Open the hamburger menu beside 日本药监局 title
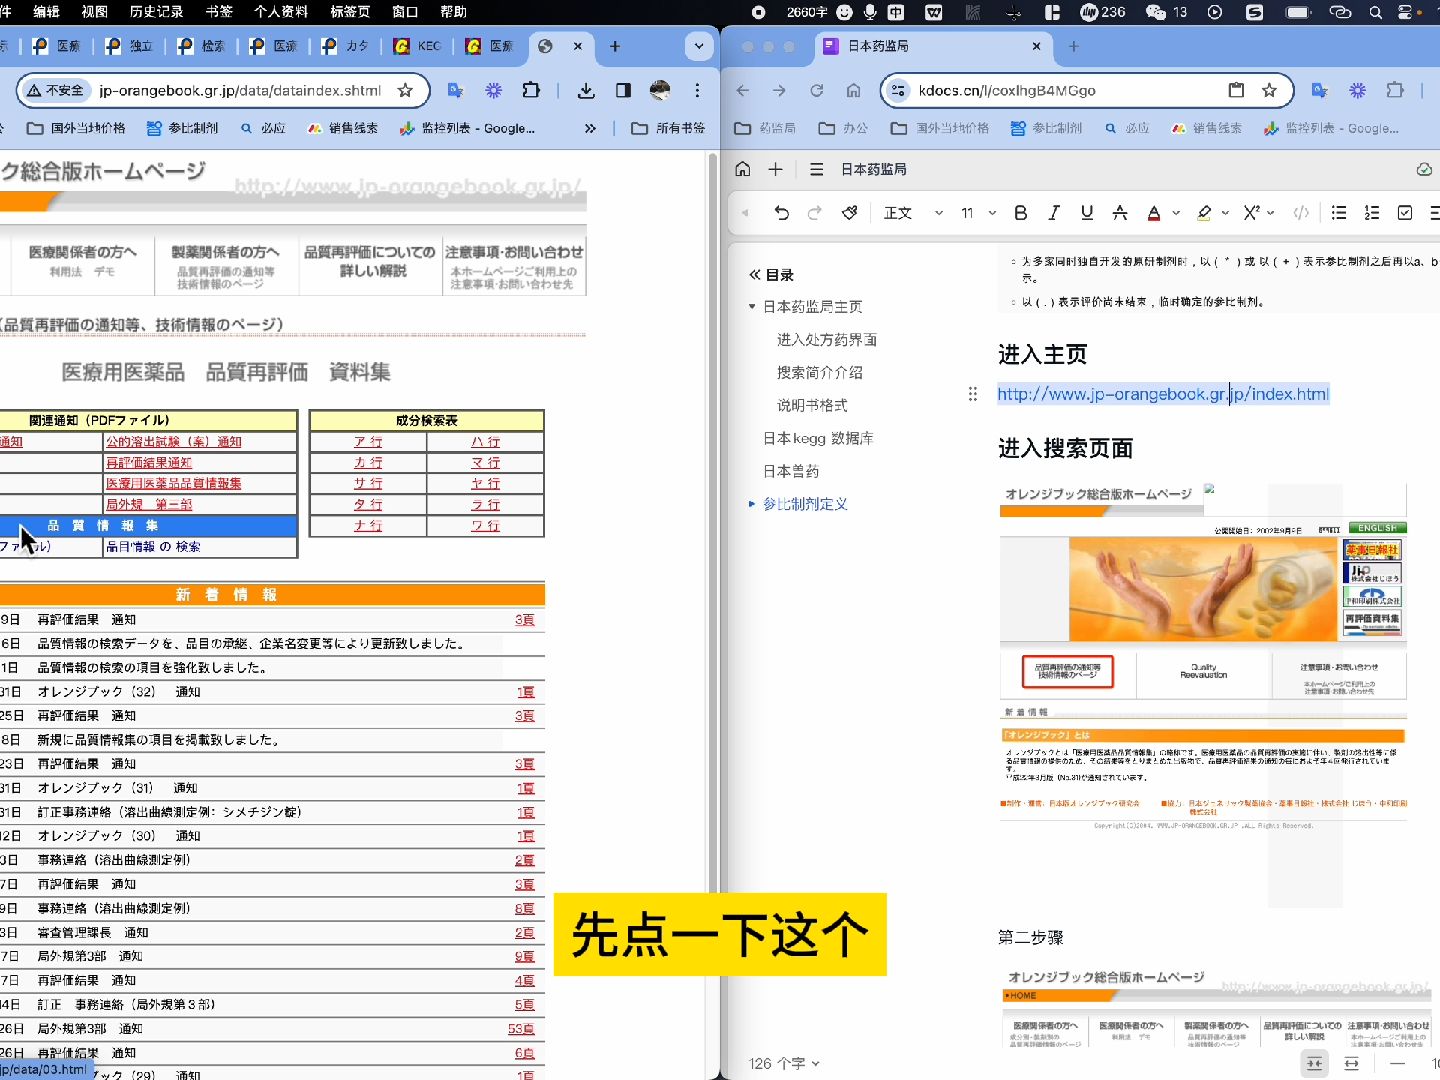The height and width of the screenshot is (1080, 1440). (x=816, y=169)
